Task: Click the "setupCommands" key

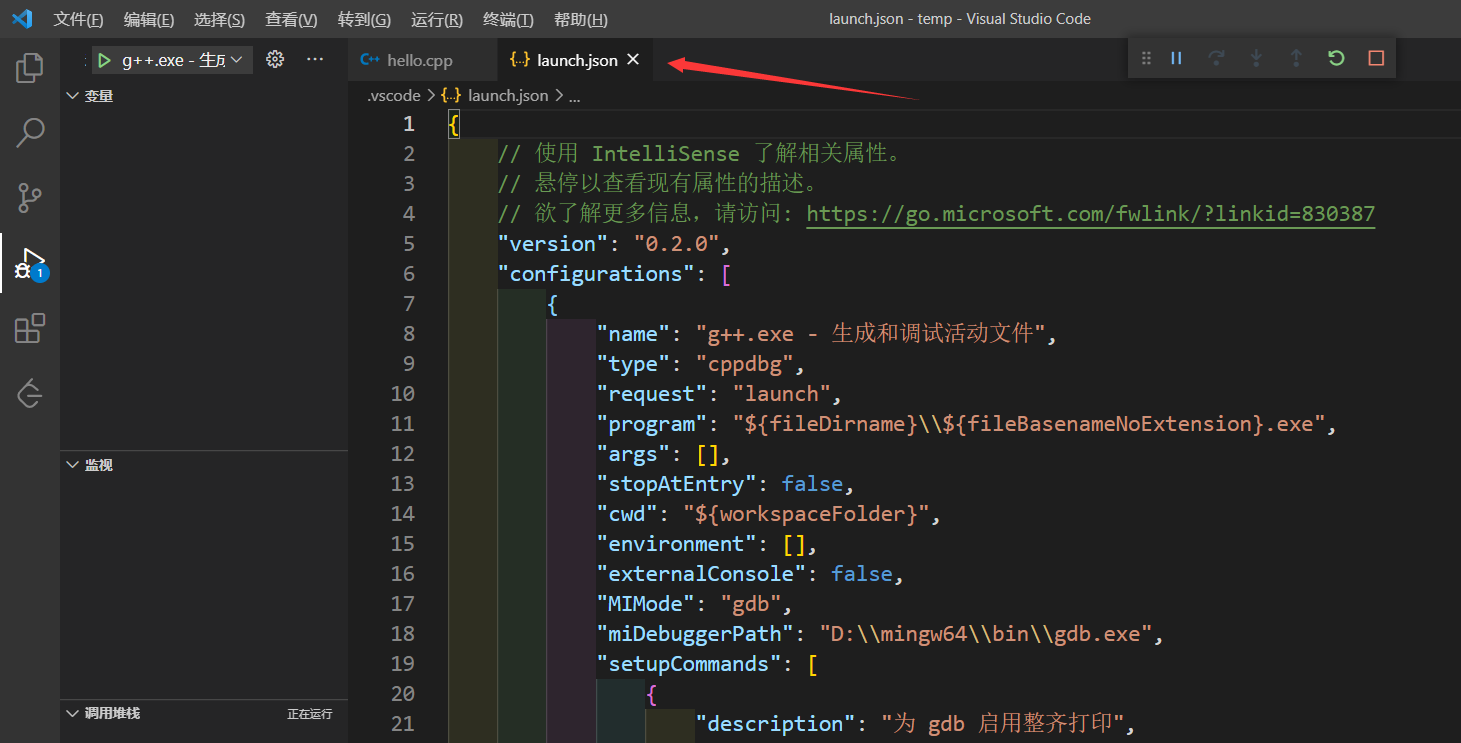Action: point(689,664)
